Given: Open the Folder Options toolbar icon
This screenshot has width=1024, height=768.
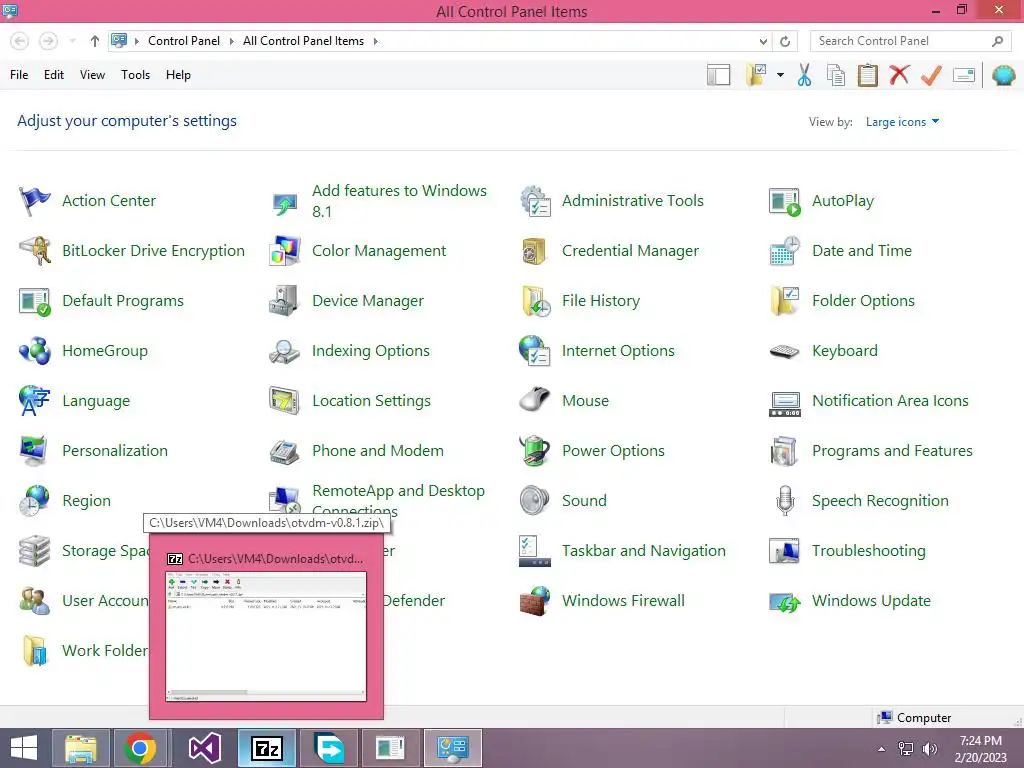Looking at the screenshot, I should [x=756, y=75].
